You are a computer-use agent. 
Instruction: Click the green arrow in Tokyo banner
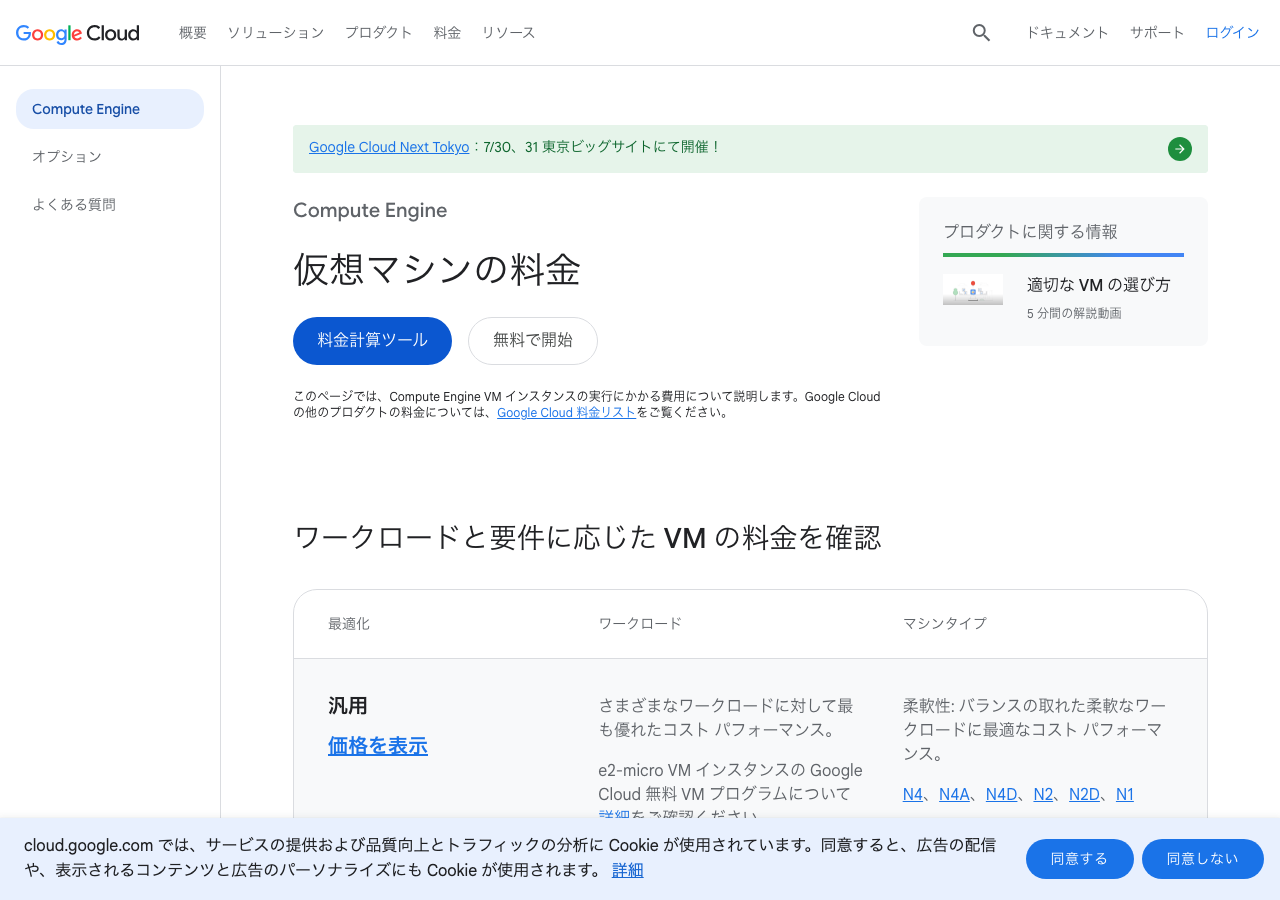tap(1180, 149)
